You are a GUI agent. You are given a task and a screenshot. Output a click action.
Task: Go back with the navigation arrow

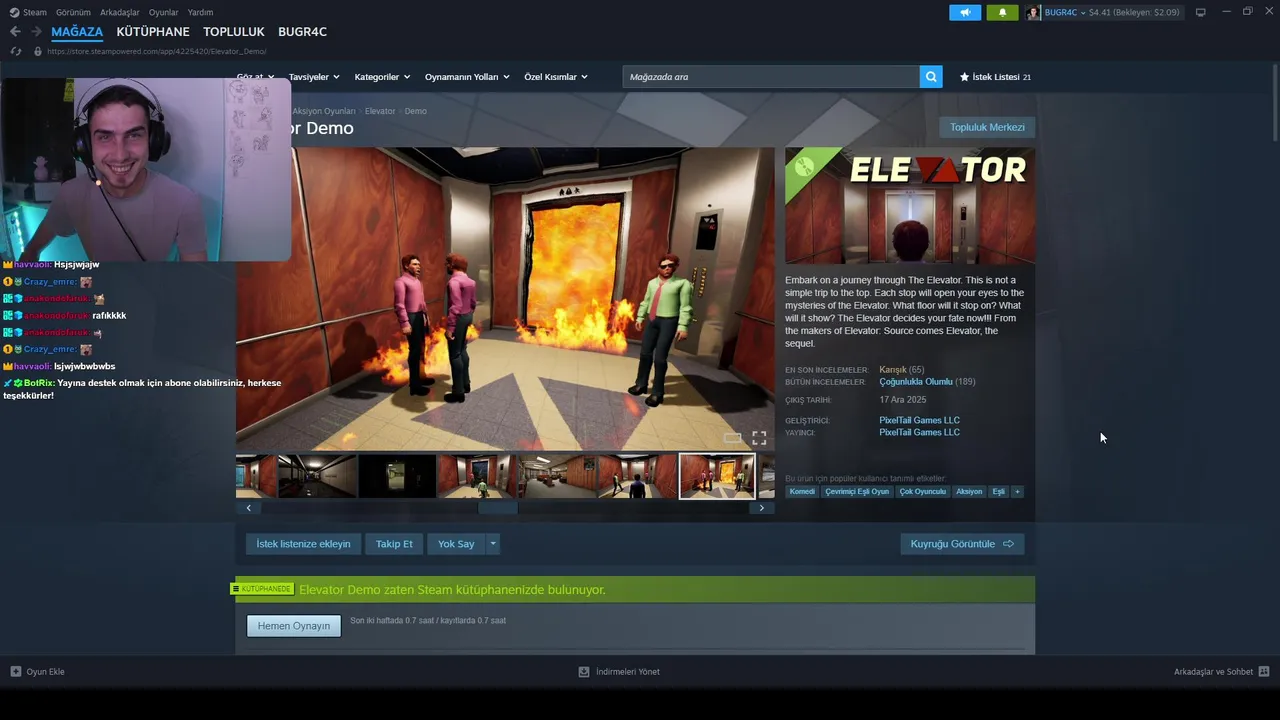point(15,32)
